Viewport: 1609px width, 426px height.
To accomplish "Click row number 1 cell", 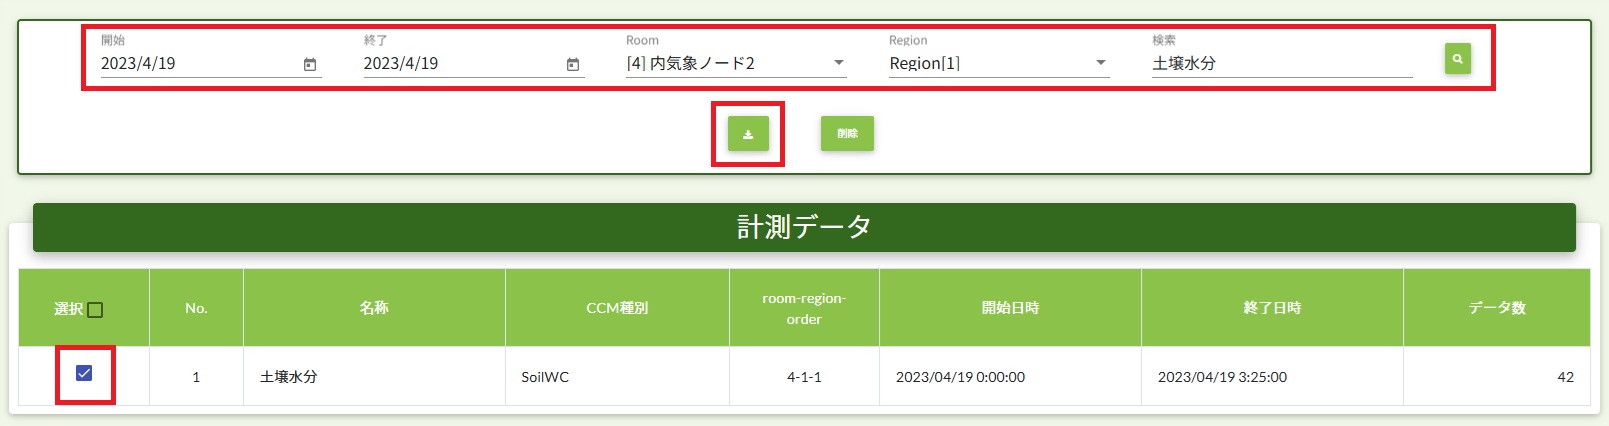I will tap(196, 377).
